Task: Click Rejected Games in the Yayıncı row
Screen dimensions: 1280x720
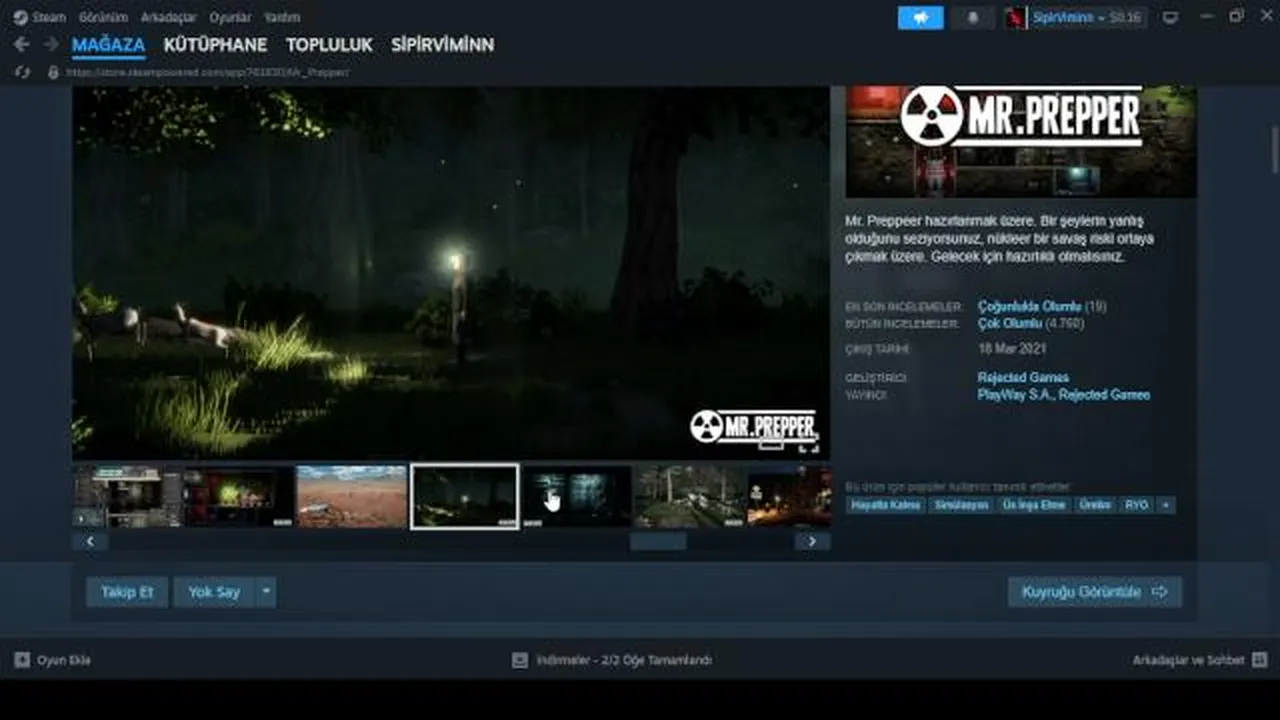Action: tap(1105, 395)
